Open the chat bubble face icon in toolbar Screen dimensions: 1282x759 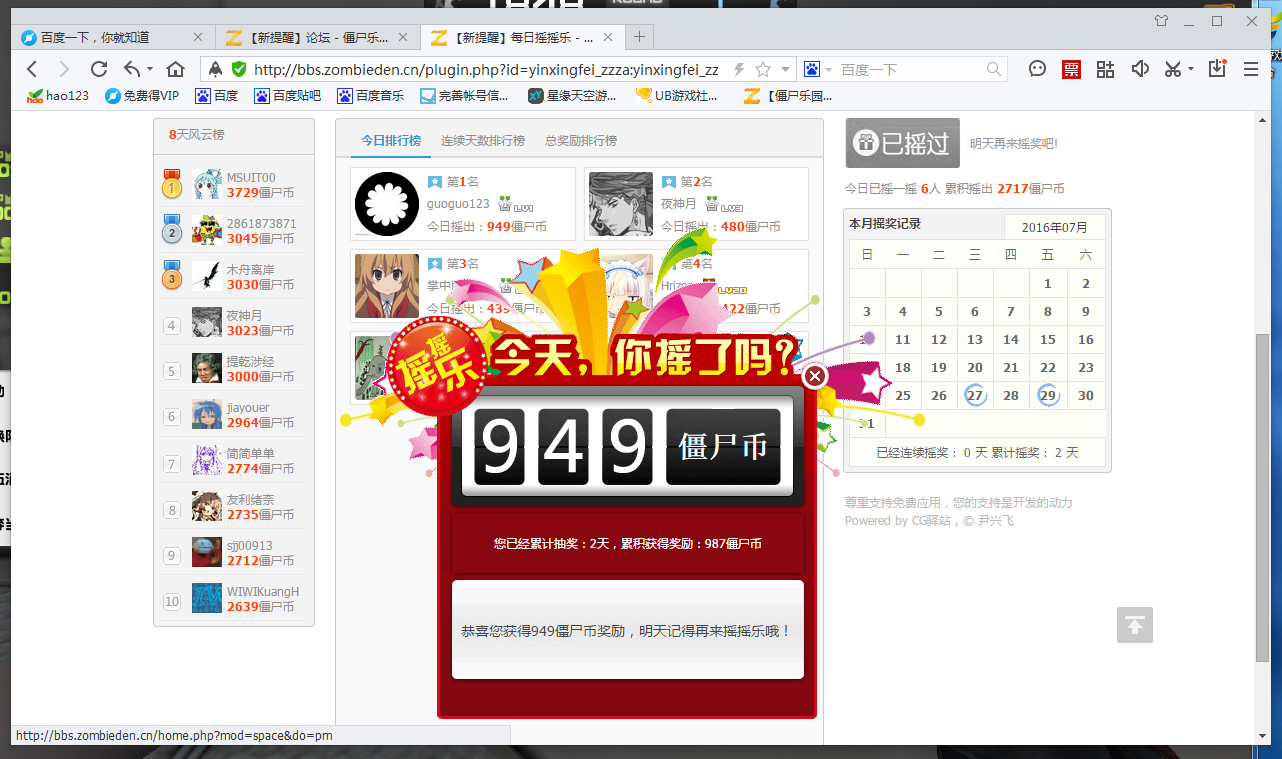(1038, 69)
